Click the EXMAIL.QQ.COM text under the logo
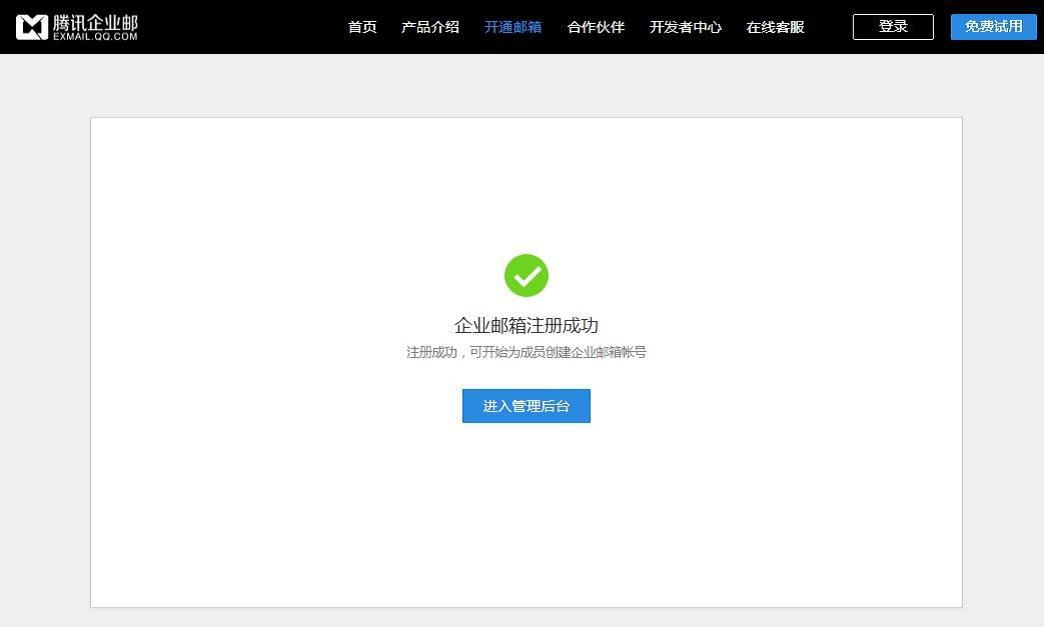This screenshot has width=1044, height=627. (x=95, y=35)
